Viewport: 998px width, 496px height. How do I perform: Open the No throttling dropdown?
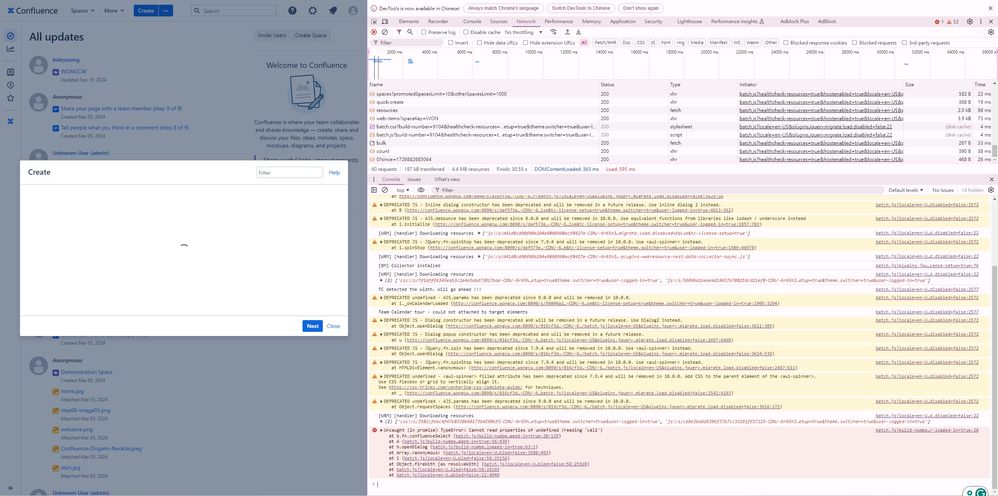(x=523, y=32)
